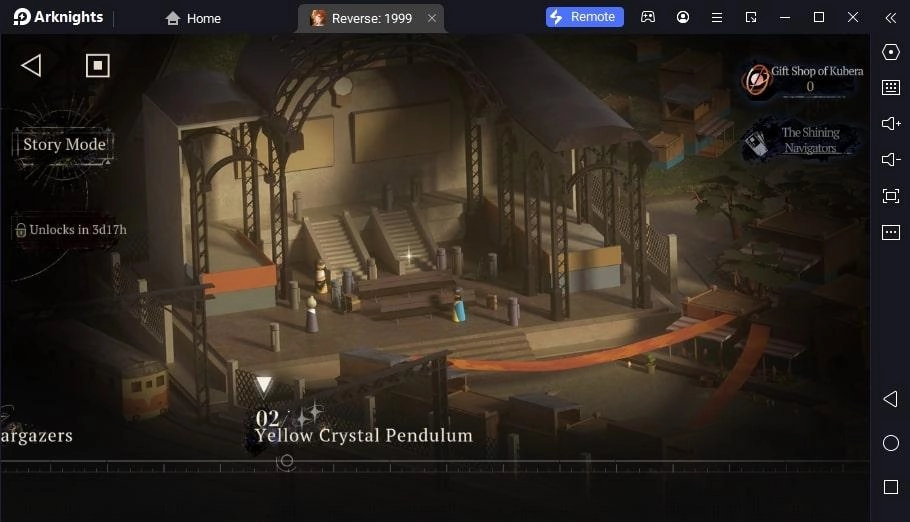Click the sparkle on the station stairs

[x=409, y=255]
